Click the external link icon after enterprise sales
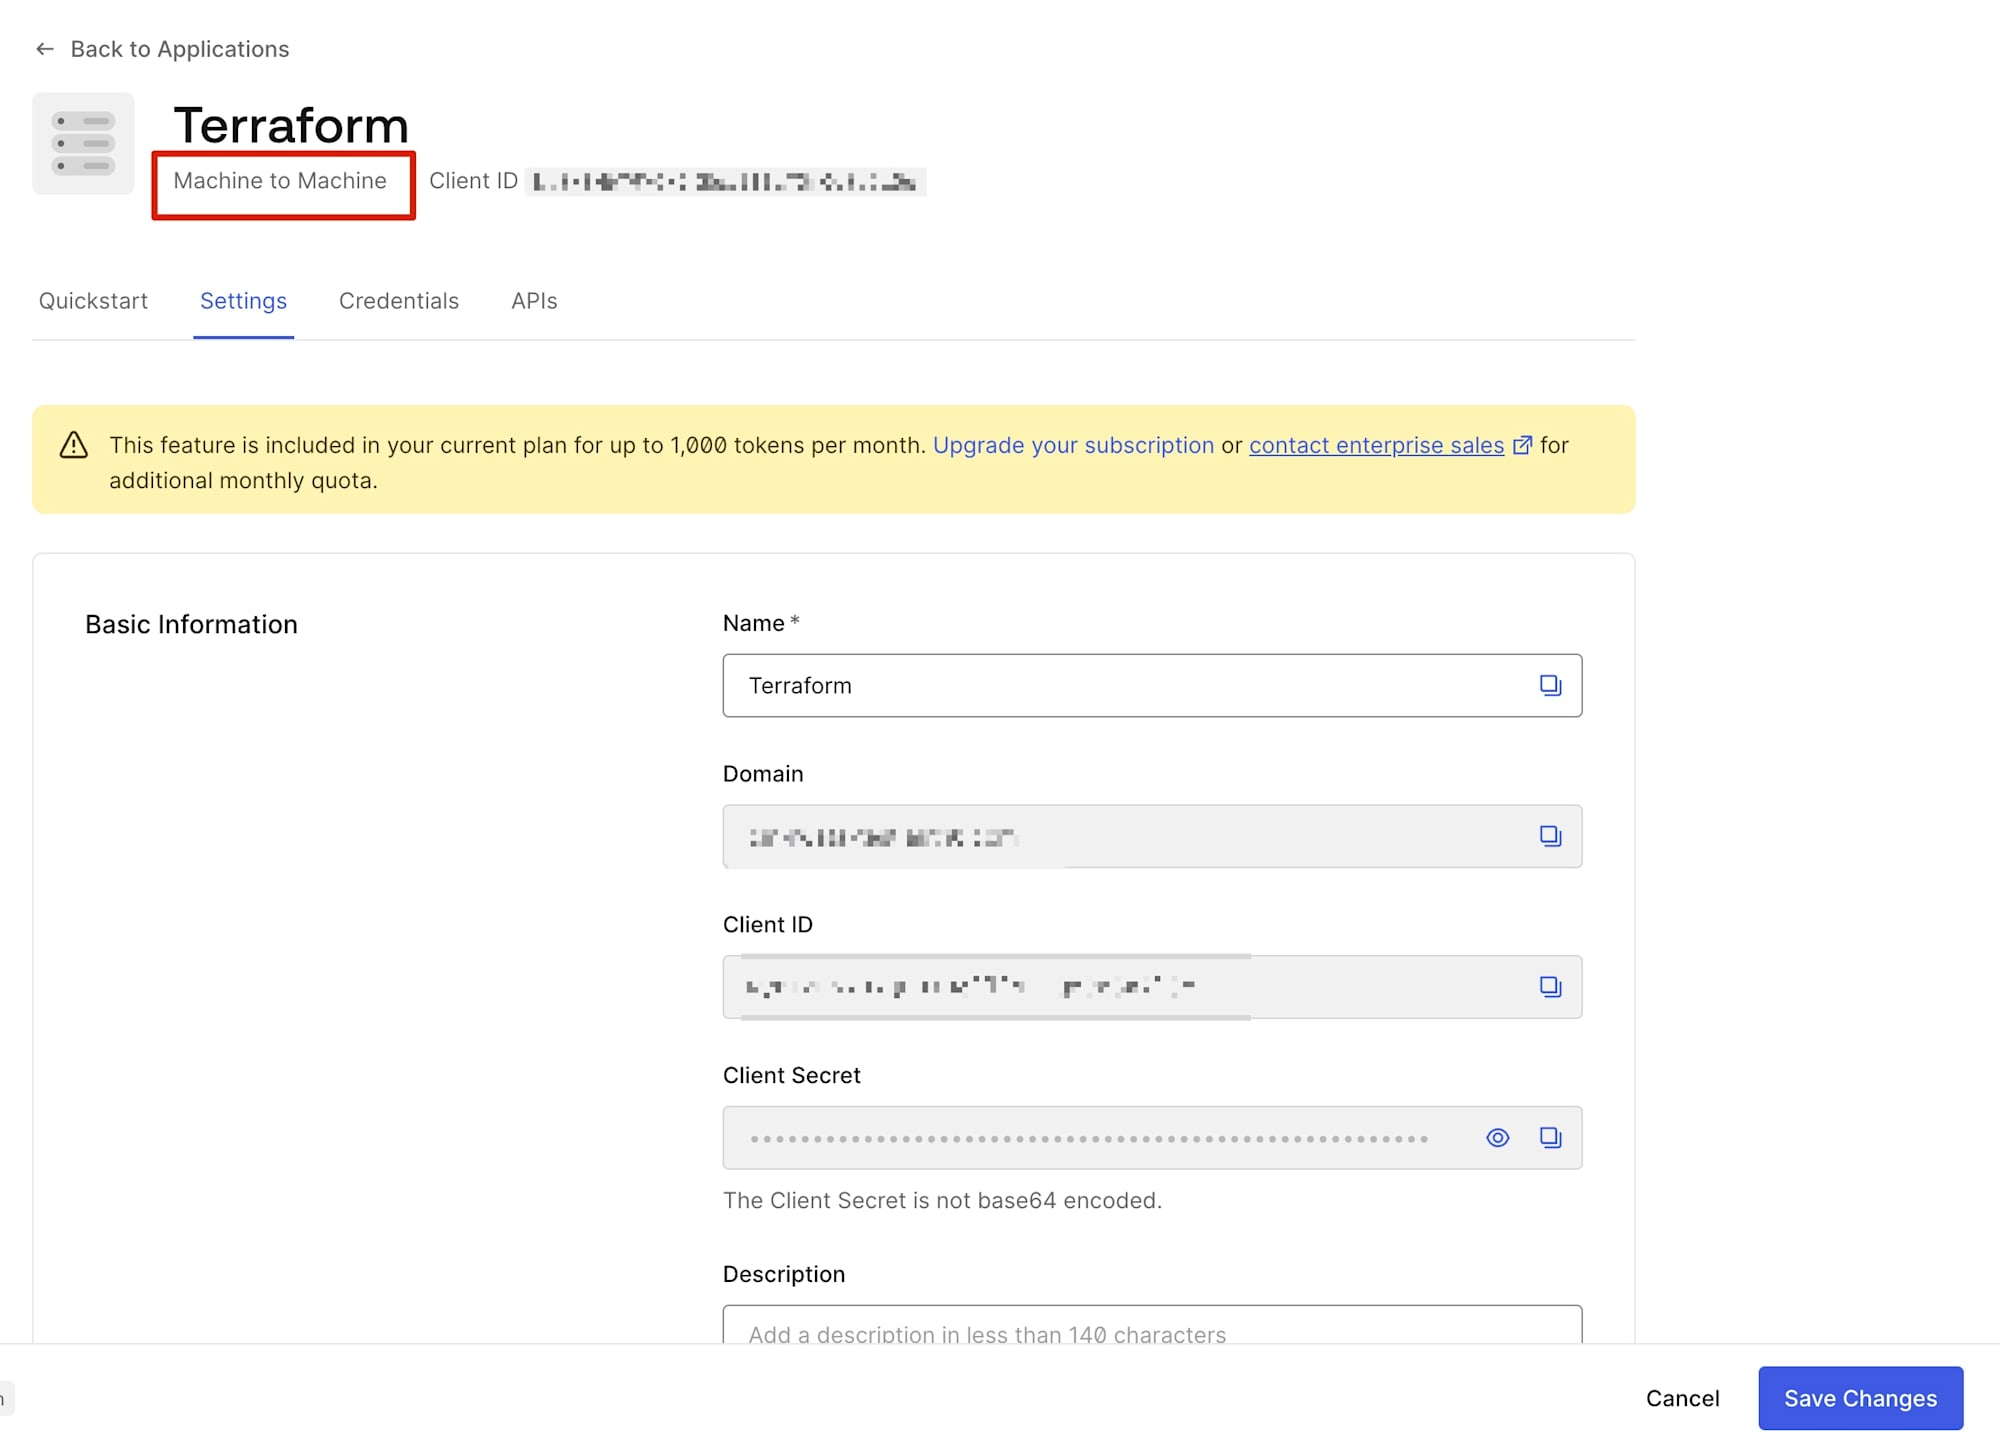The width and height of the screenshot is (2000, 1432). tap(1522, 445)
